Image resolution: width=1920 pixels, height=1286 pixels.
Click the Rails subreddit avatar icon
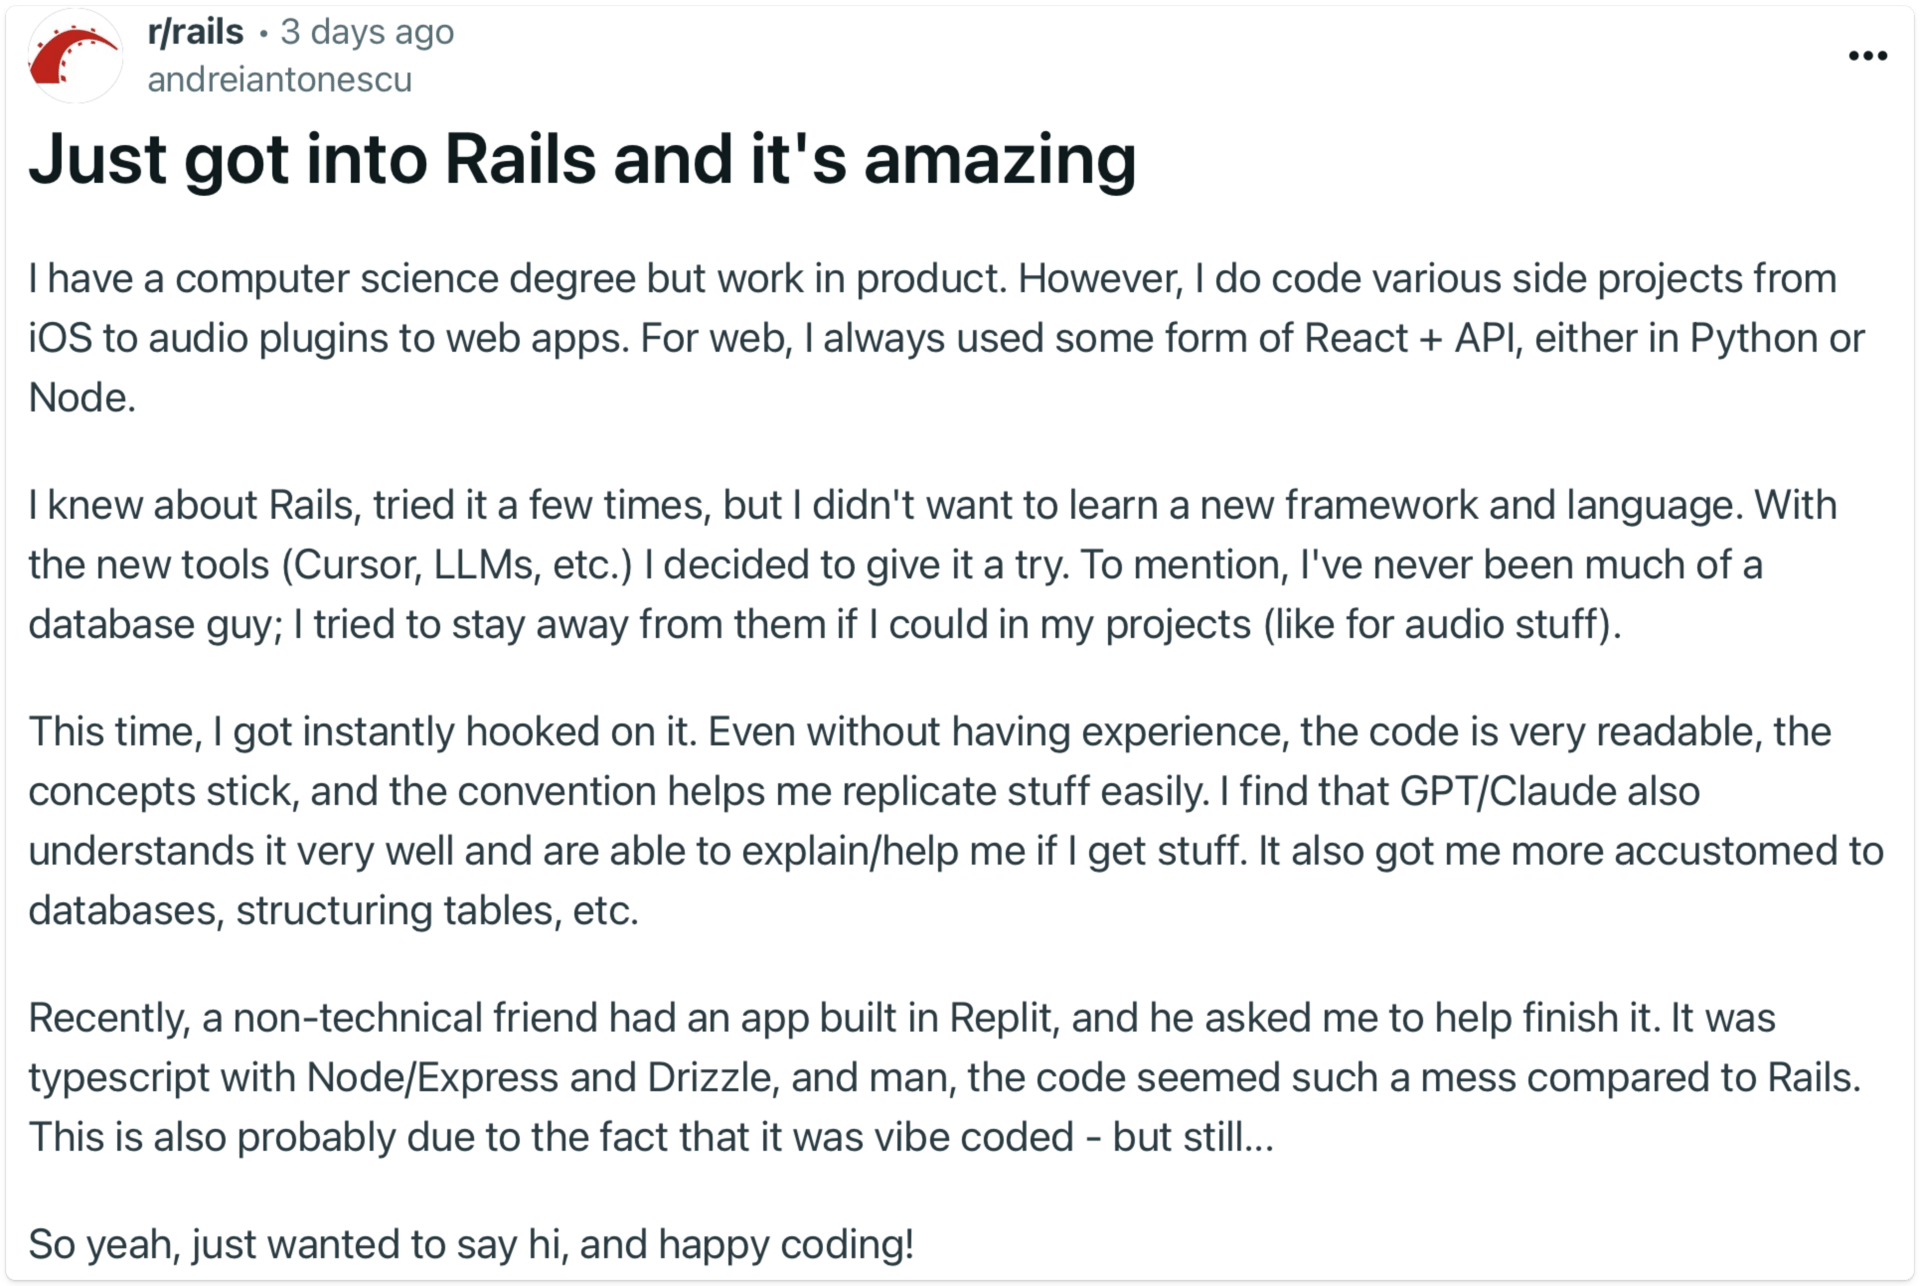[74, 56]
